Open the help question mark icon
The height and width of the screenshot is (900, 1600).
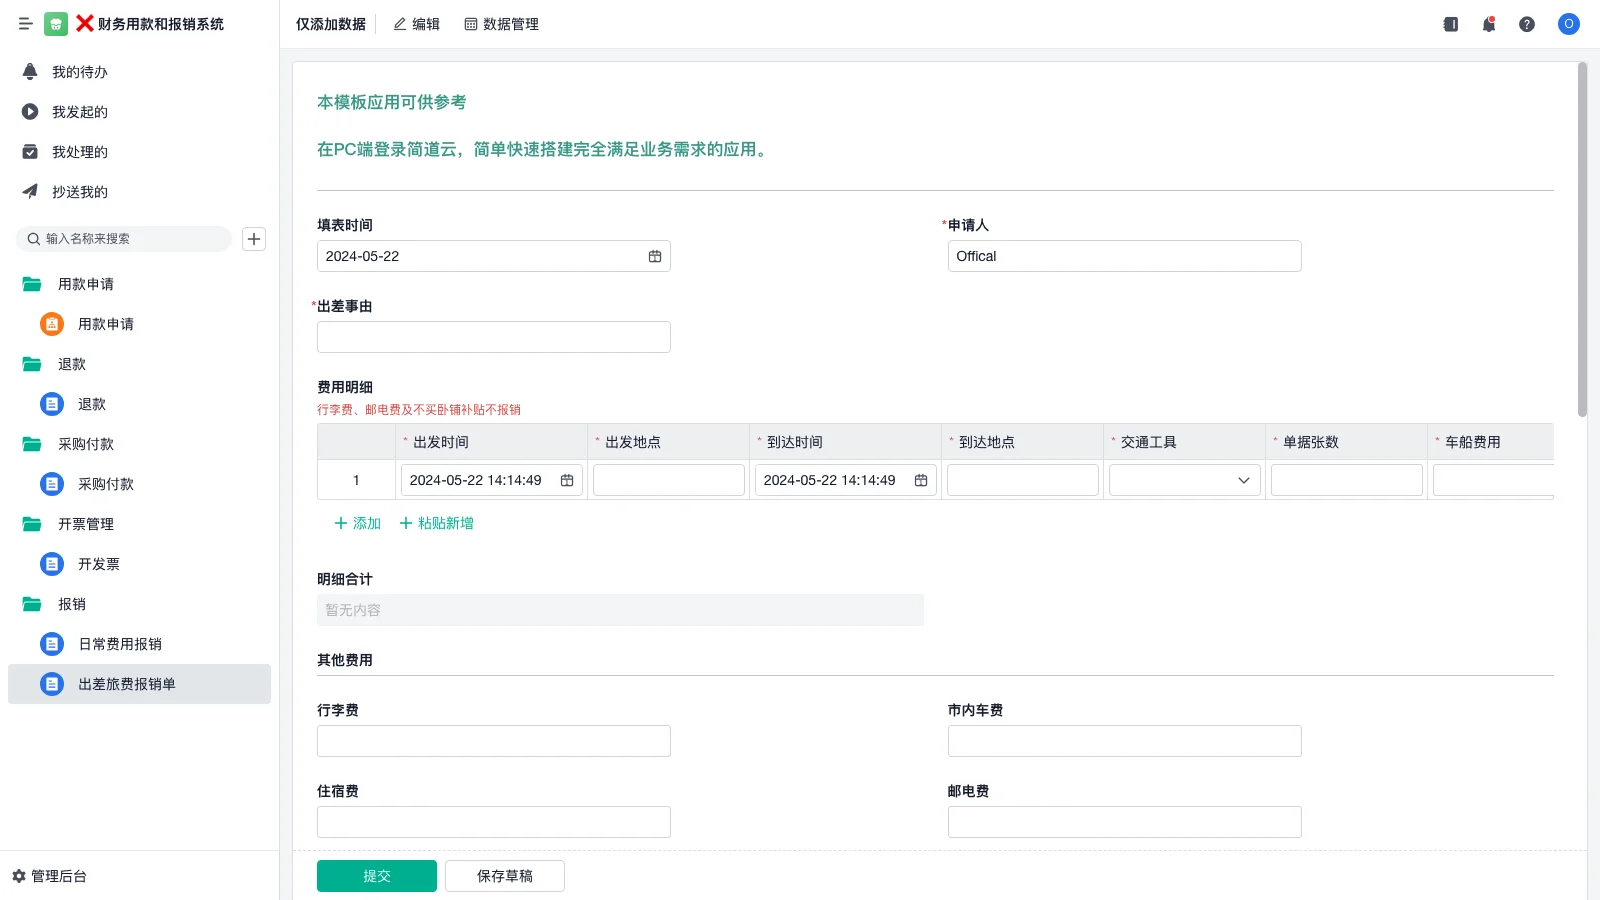[1527, 24]
